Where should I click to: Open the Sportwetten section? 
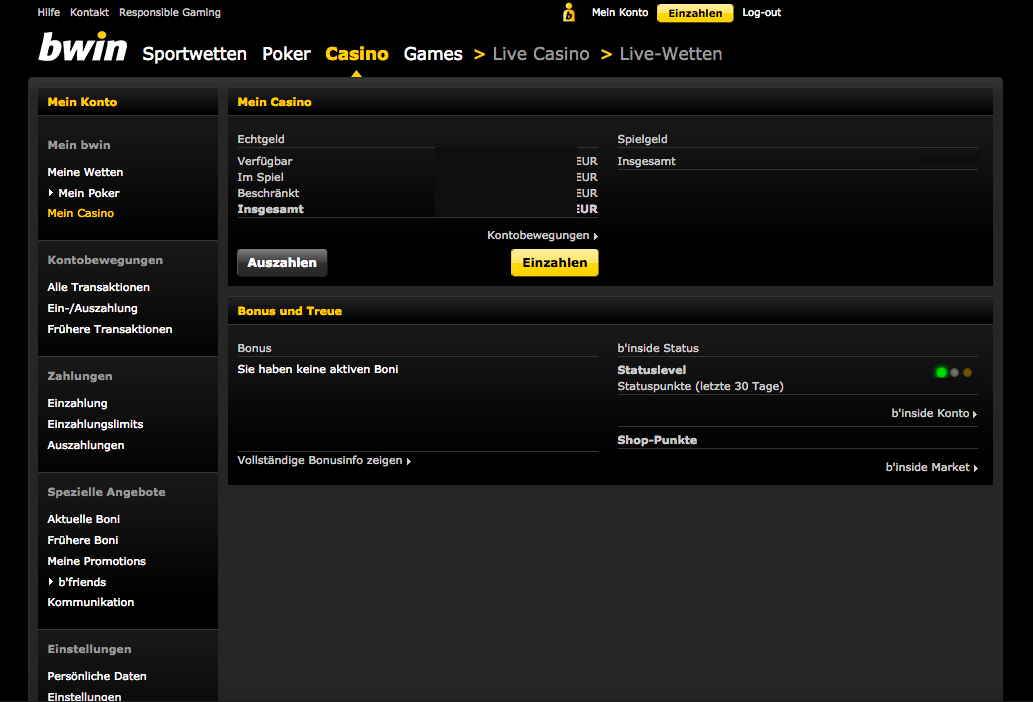pyautogui.click(x=194, y=54)
